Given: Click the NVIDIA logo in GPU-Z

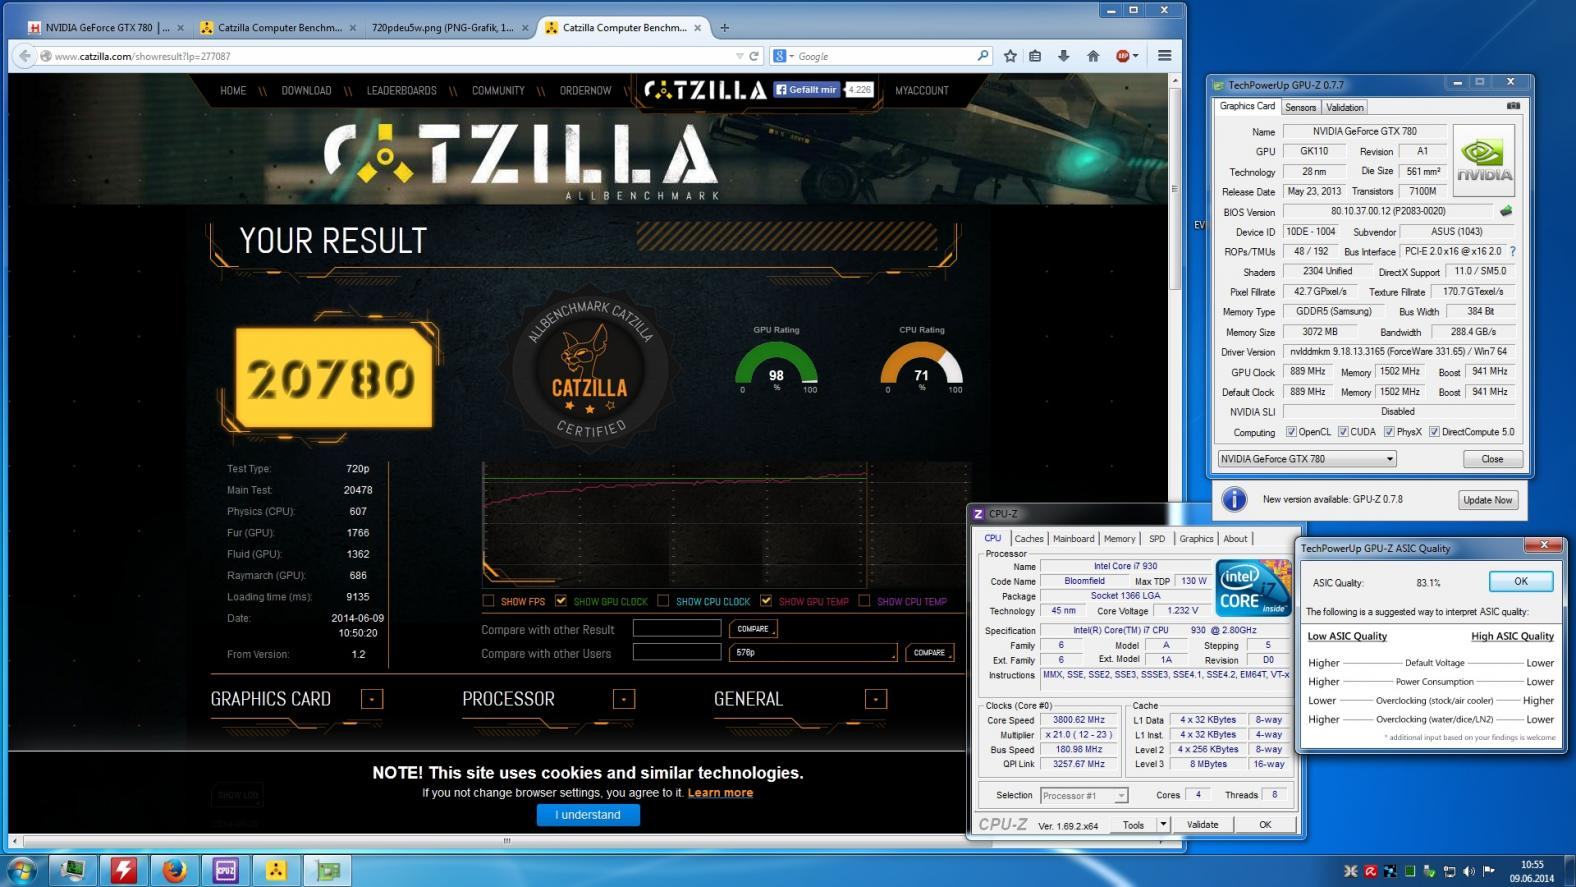Looking at the screenshot, I should coord(1483,161).
